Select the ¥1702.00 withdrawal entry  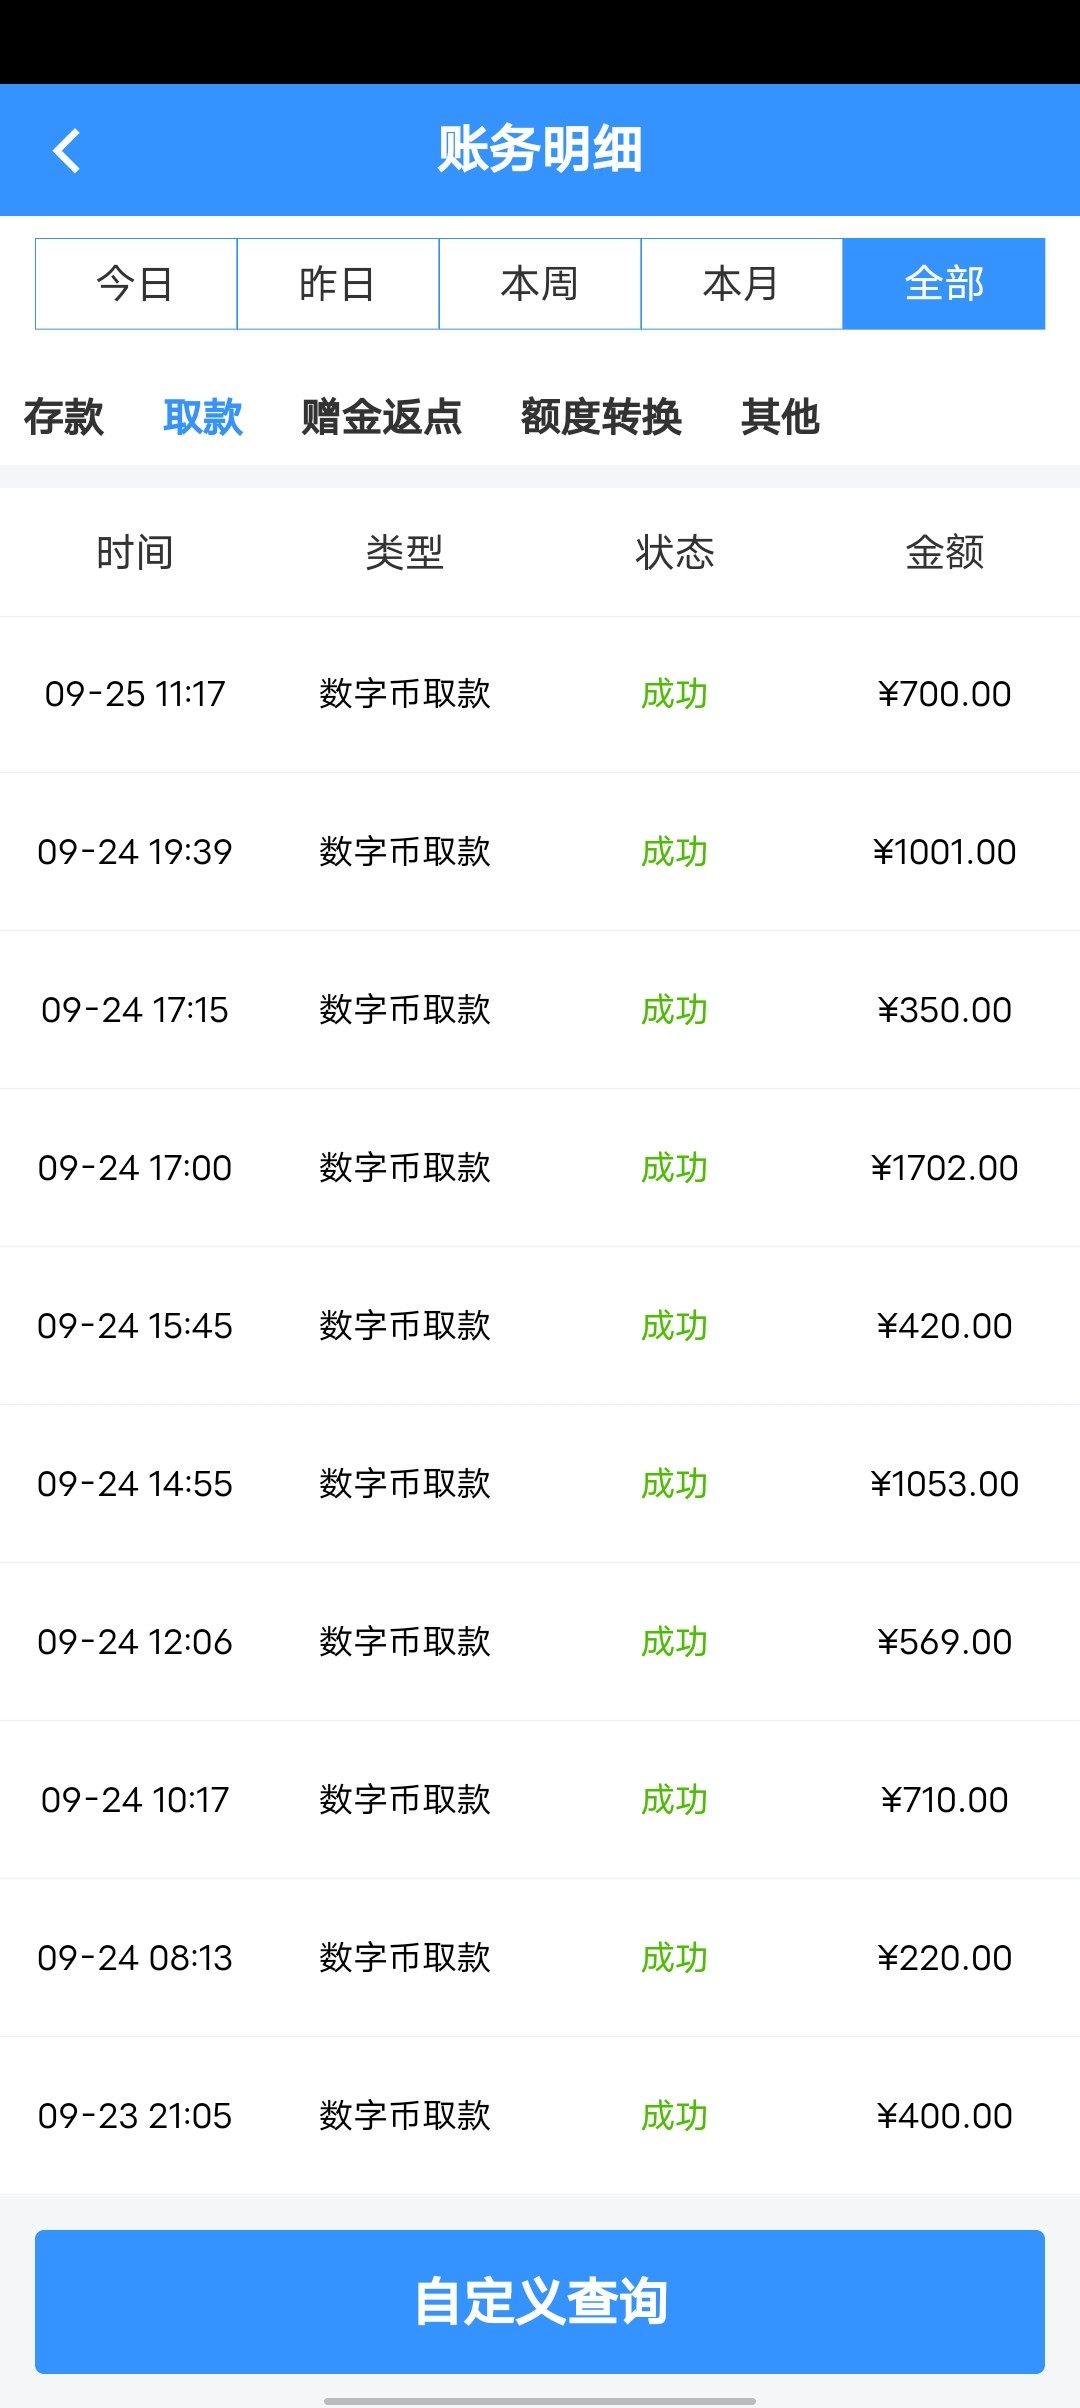pyautogui.click(x=540, y=1168)
